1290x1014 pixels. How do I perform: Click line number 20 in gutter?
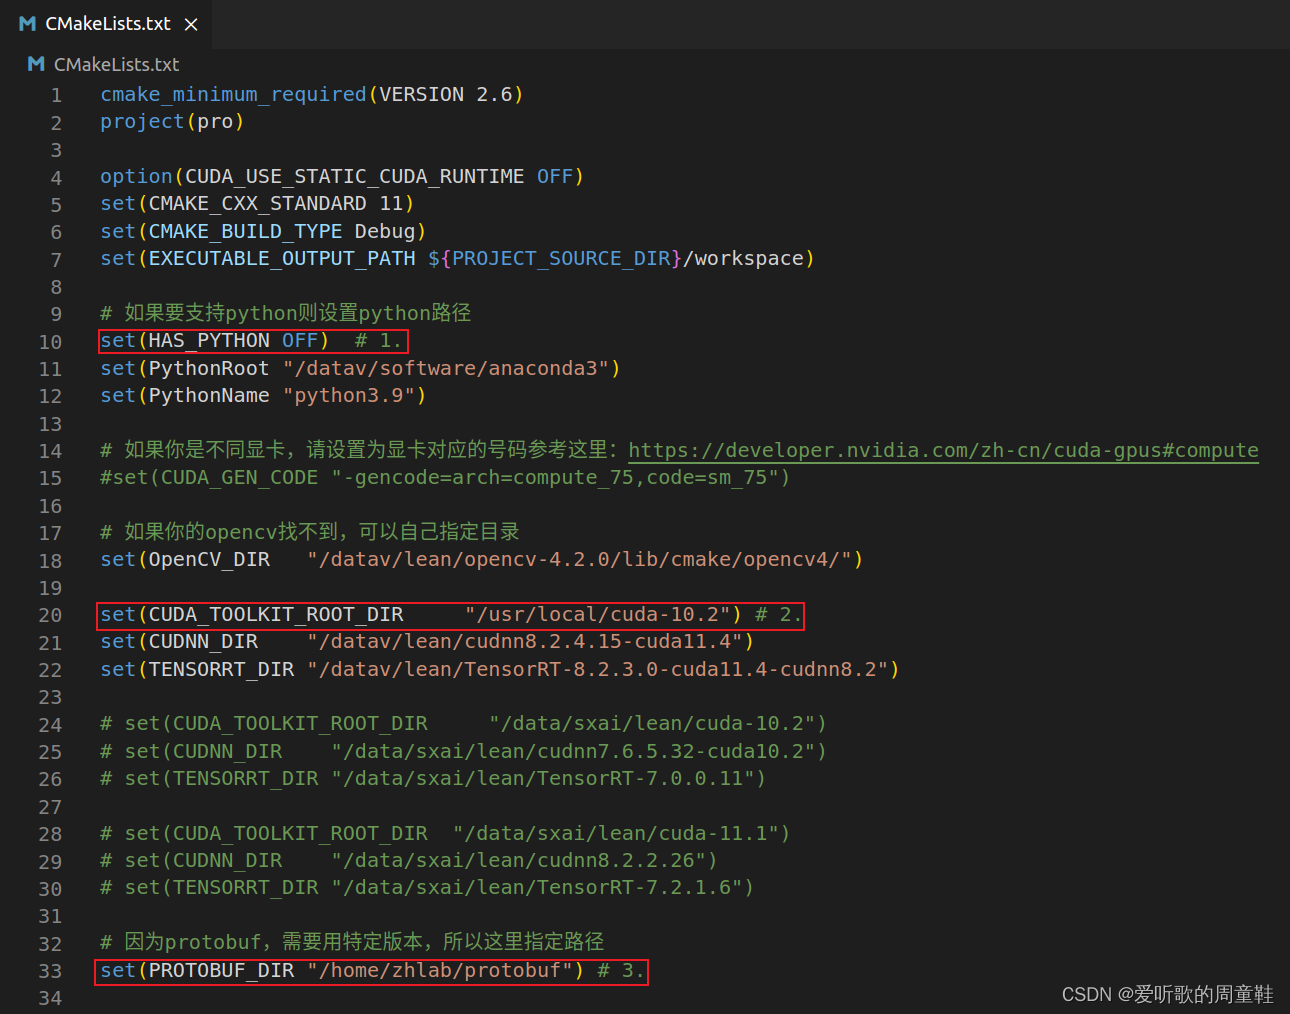click(50, 615)
